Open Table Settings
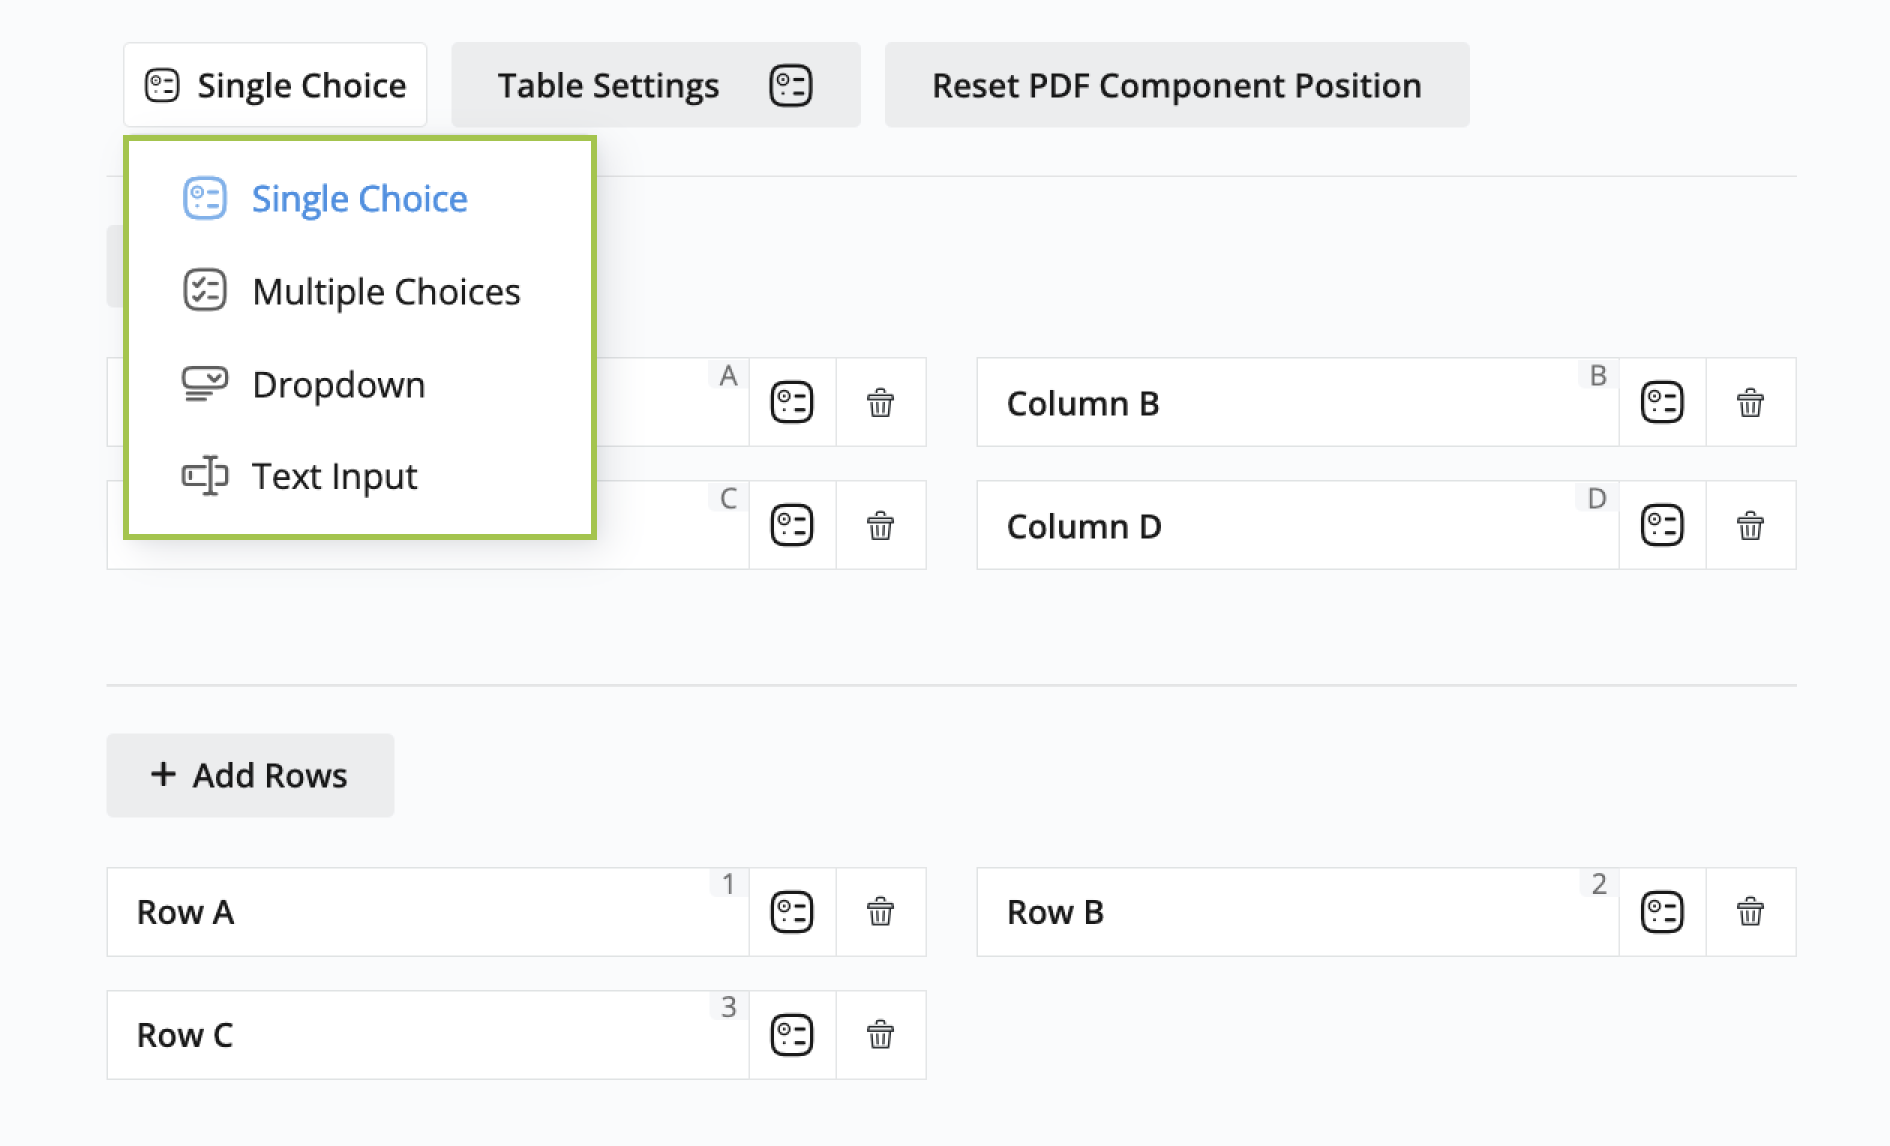 coord(656,85)
